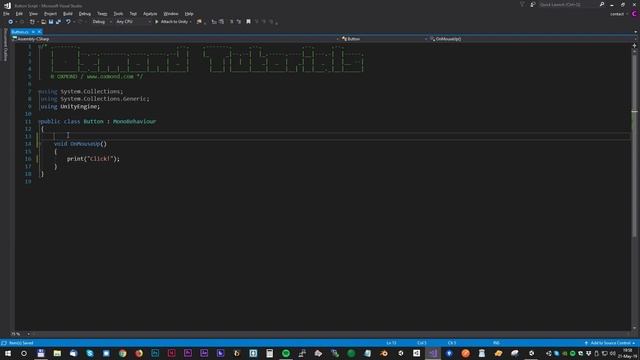
Task: Open the OnMouseUp member dropdown
Action: tap(532, 39)
